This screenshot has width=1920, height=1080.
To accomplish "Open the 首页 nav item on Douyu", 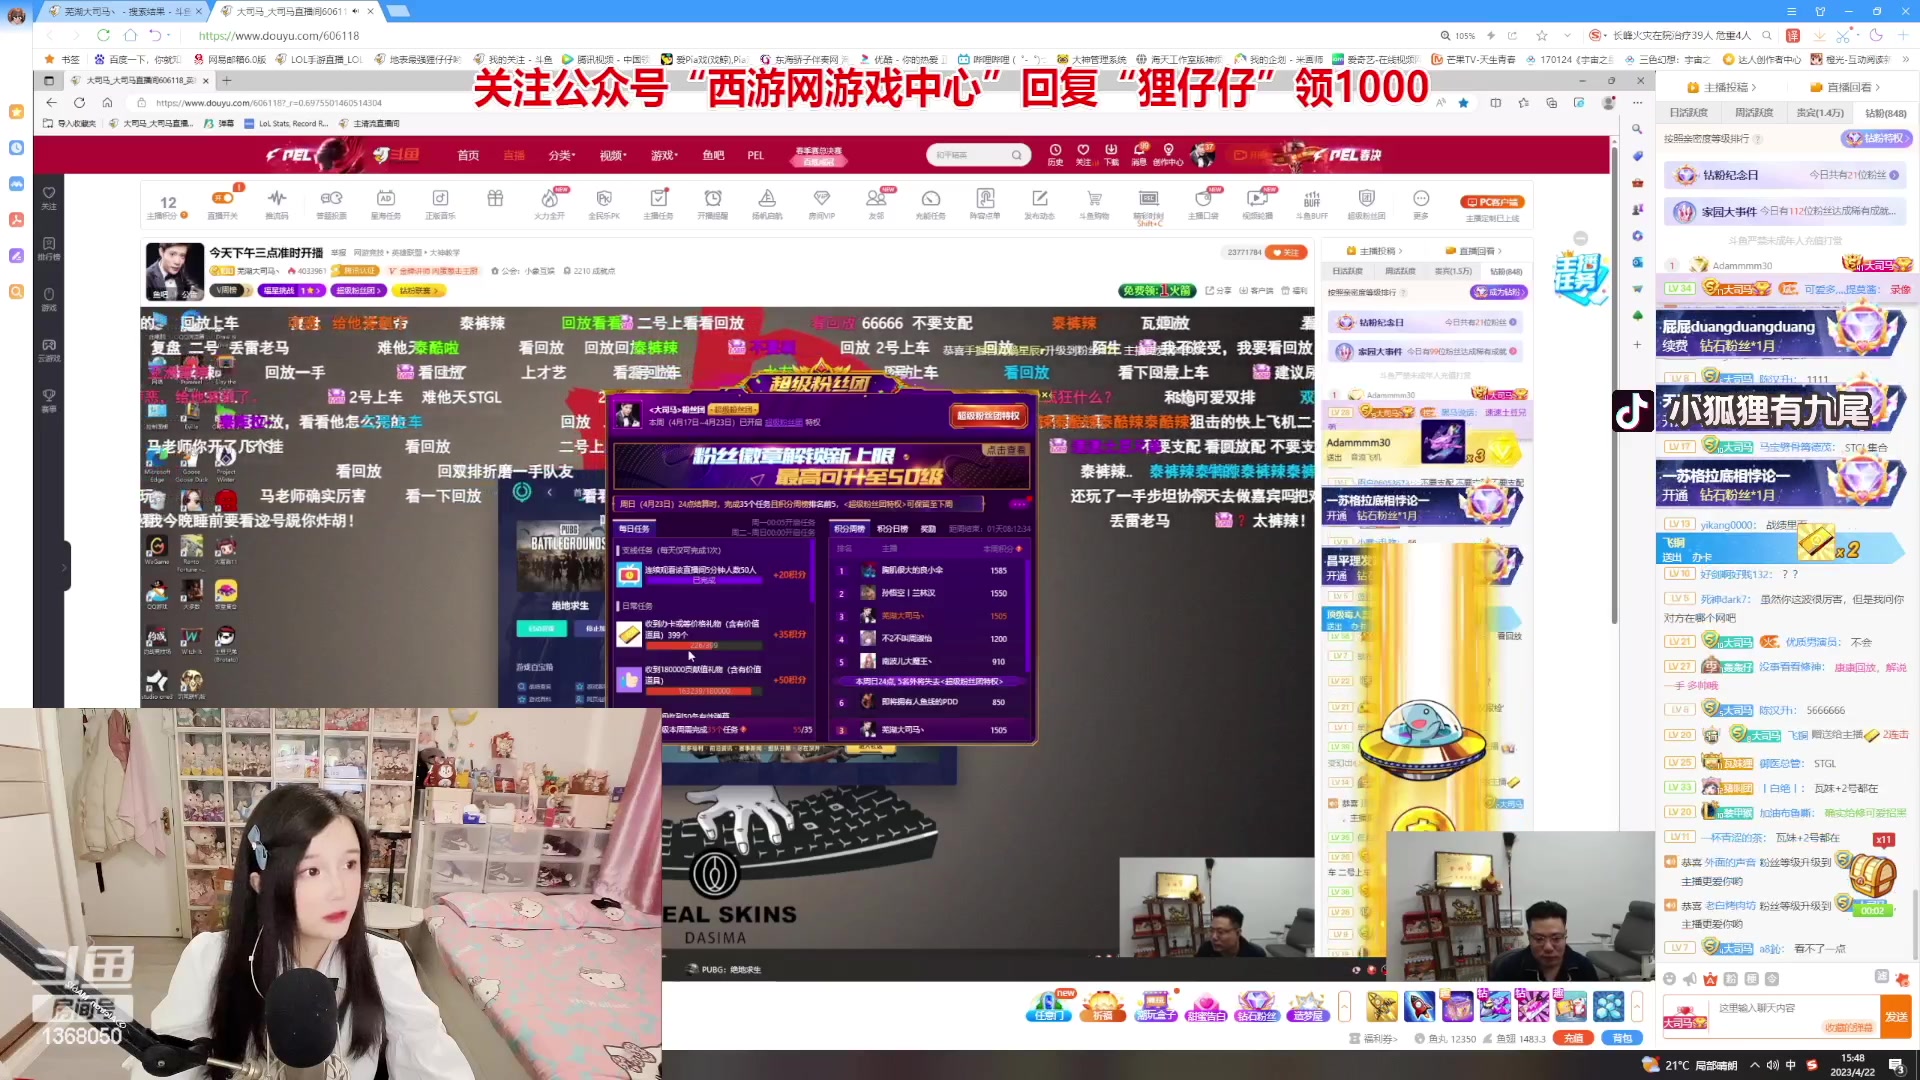I will pyautogui.click(x=468, y=155).
